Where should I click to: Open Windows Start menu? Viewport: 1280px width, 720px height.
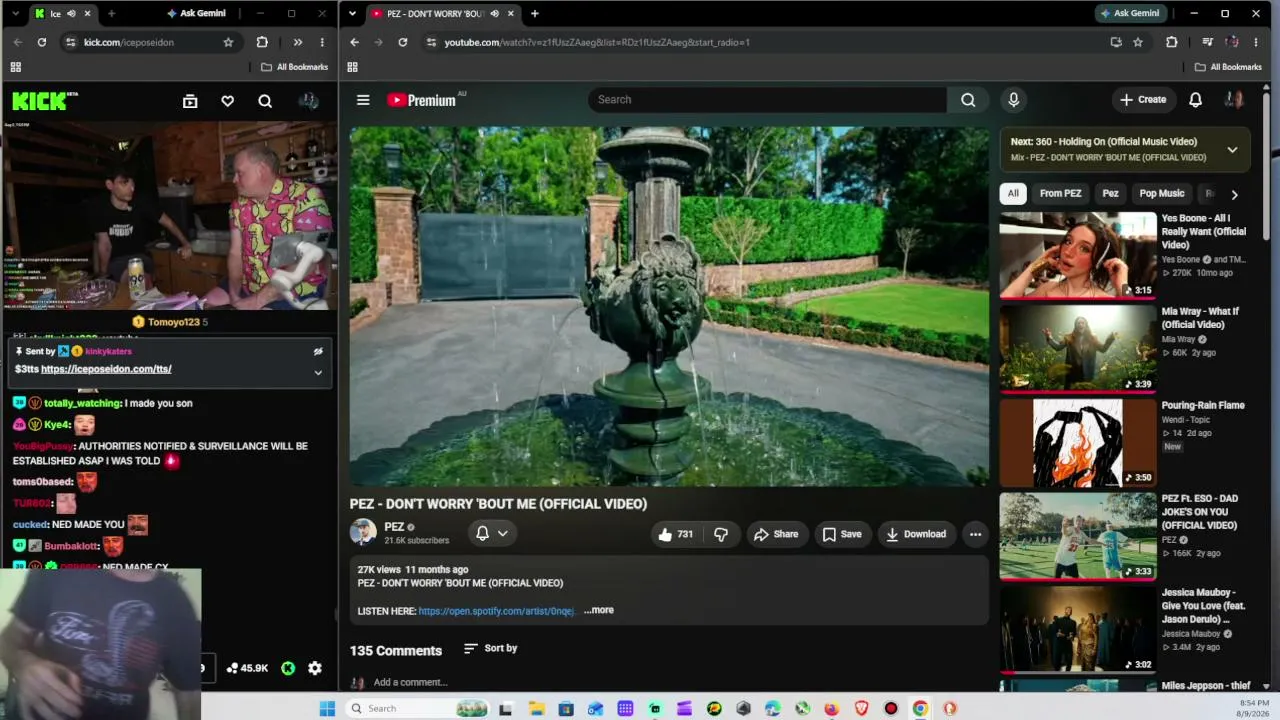[x=327, y=709]
